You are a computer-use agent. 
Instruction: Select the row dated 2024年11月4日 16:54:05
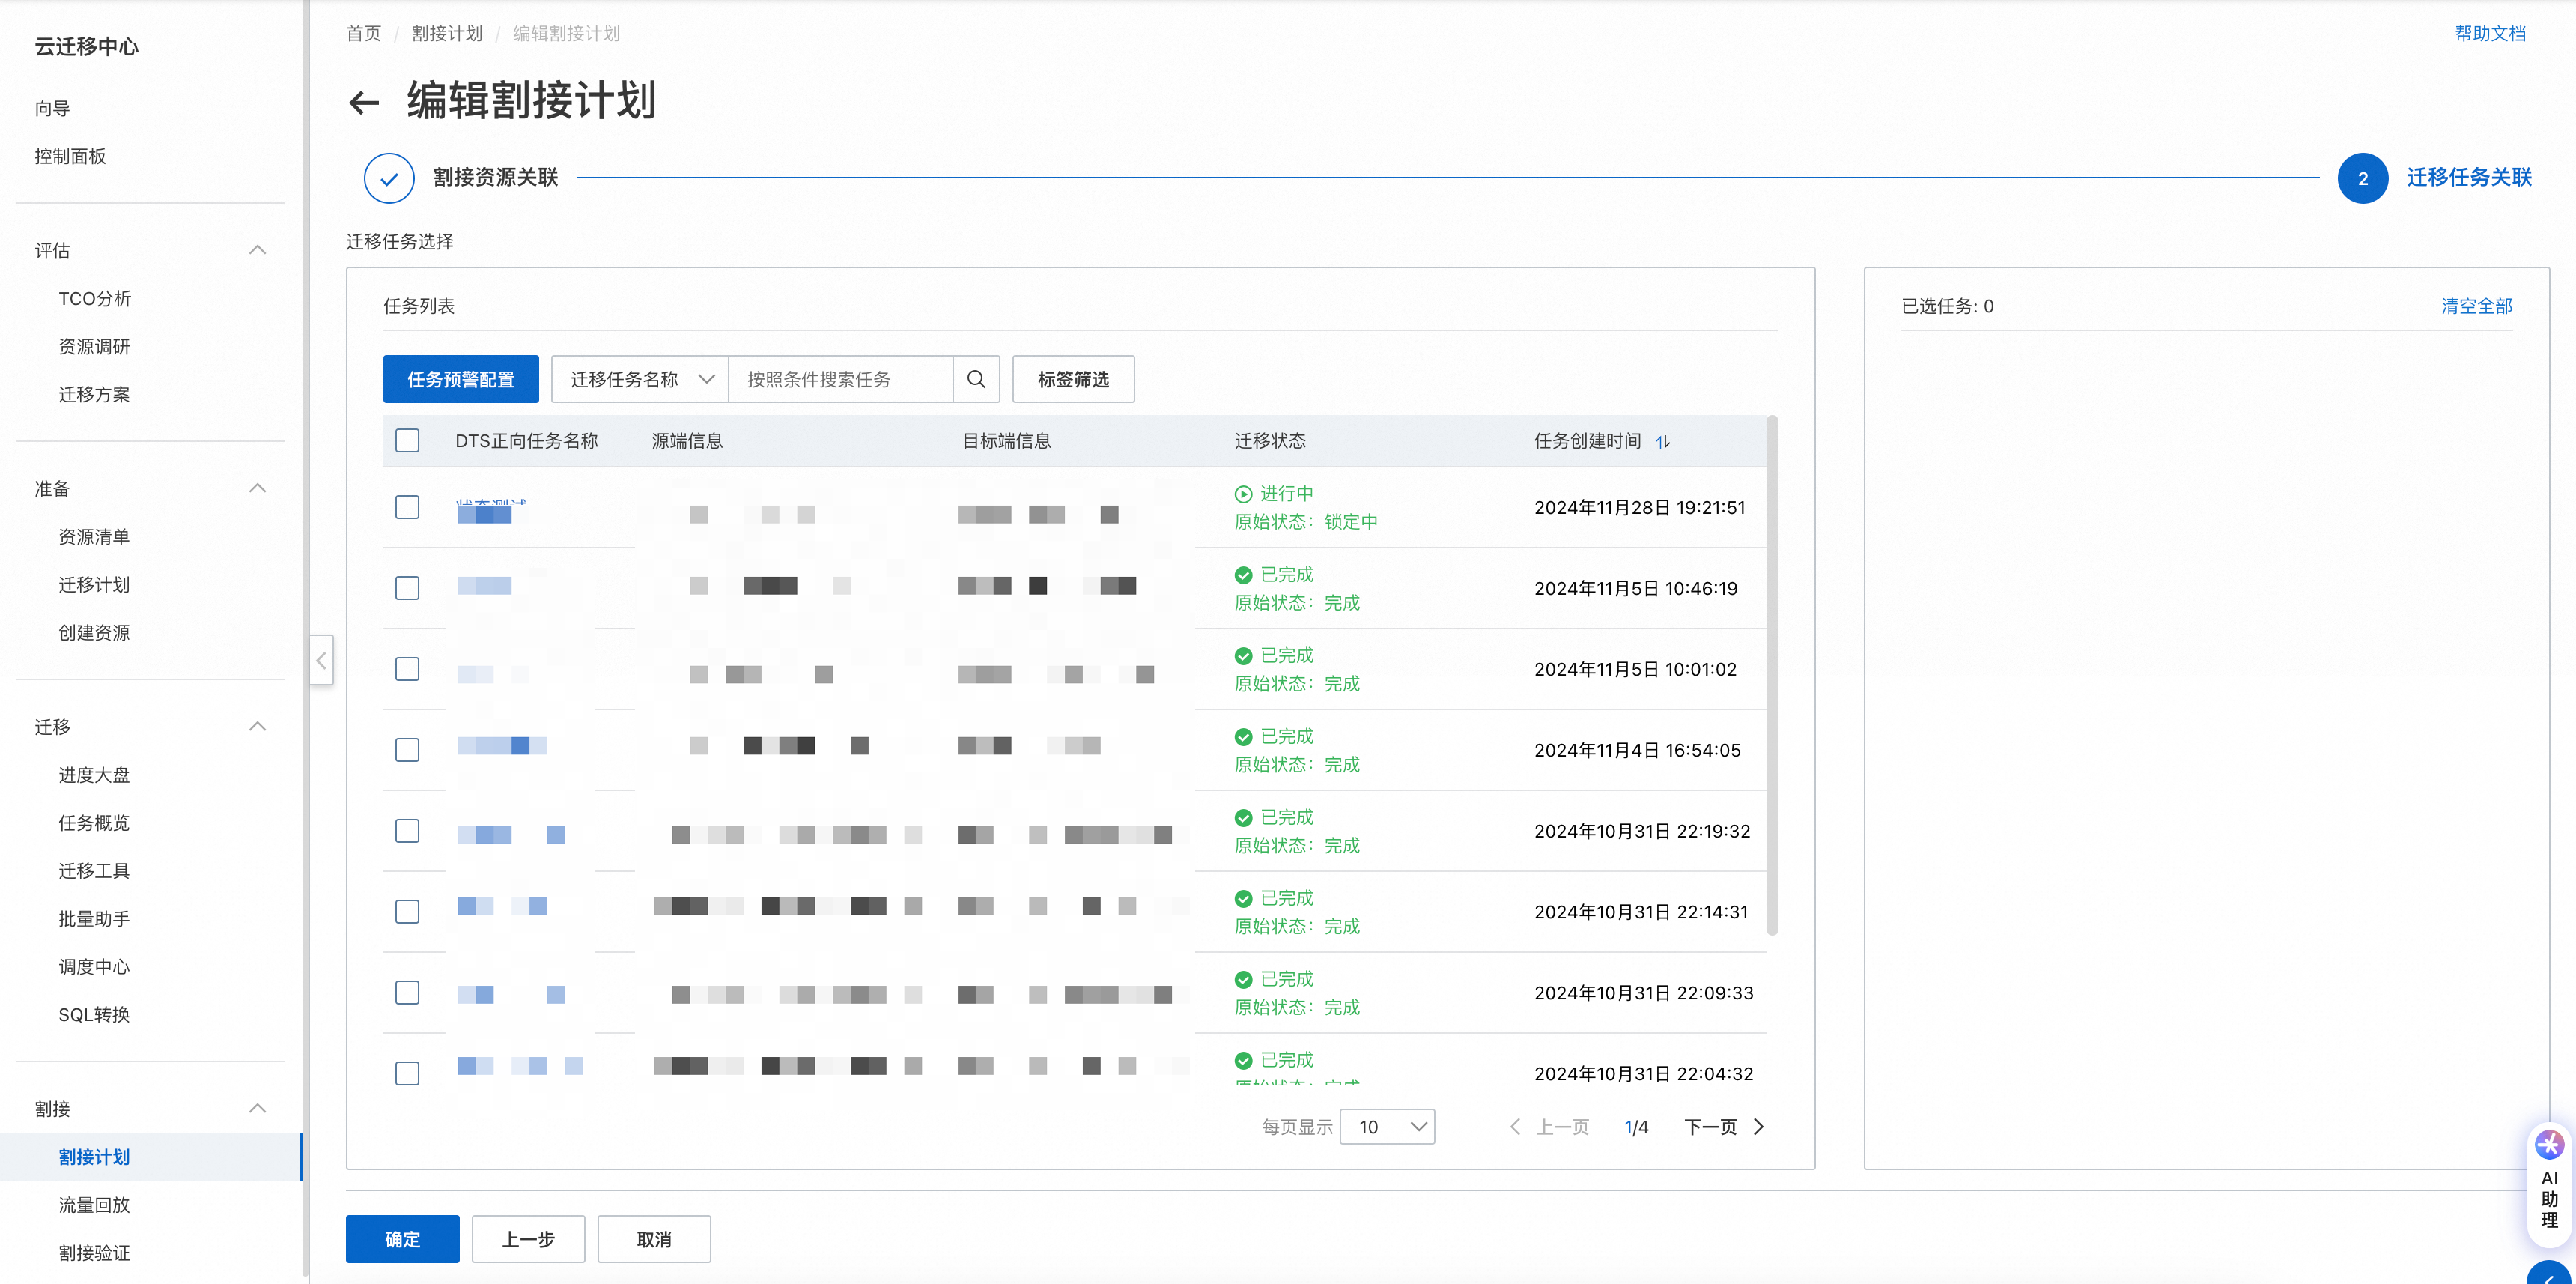pyautogui.click(x=407, y=750)
